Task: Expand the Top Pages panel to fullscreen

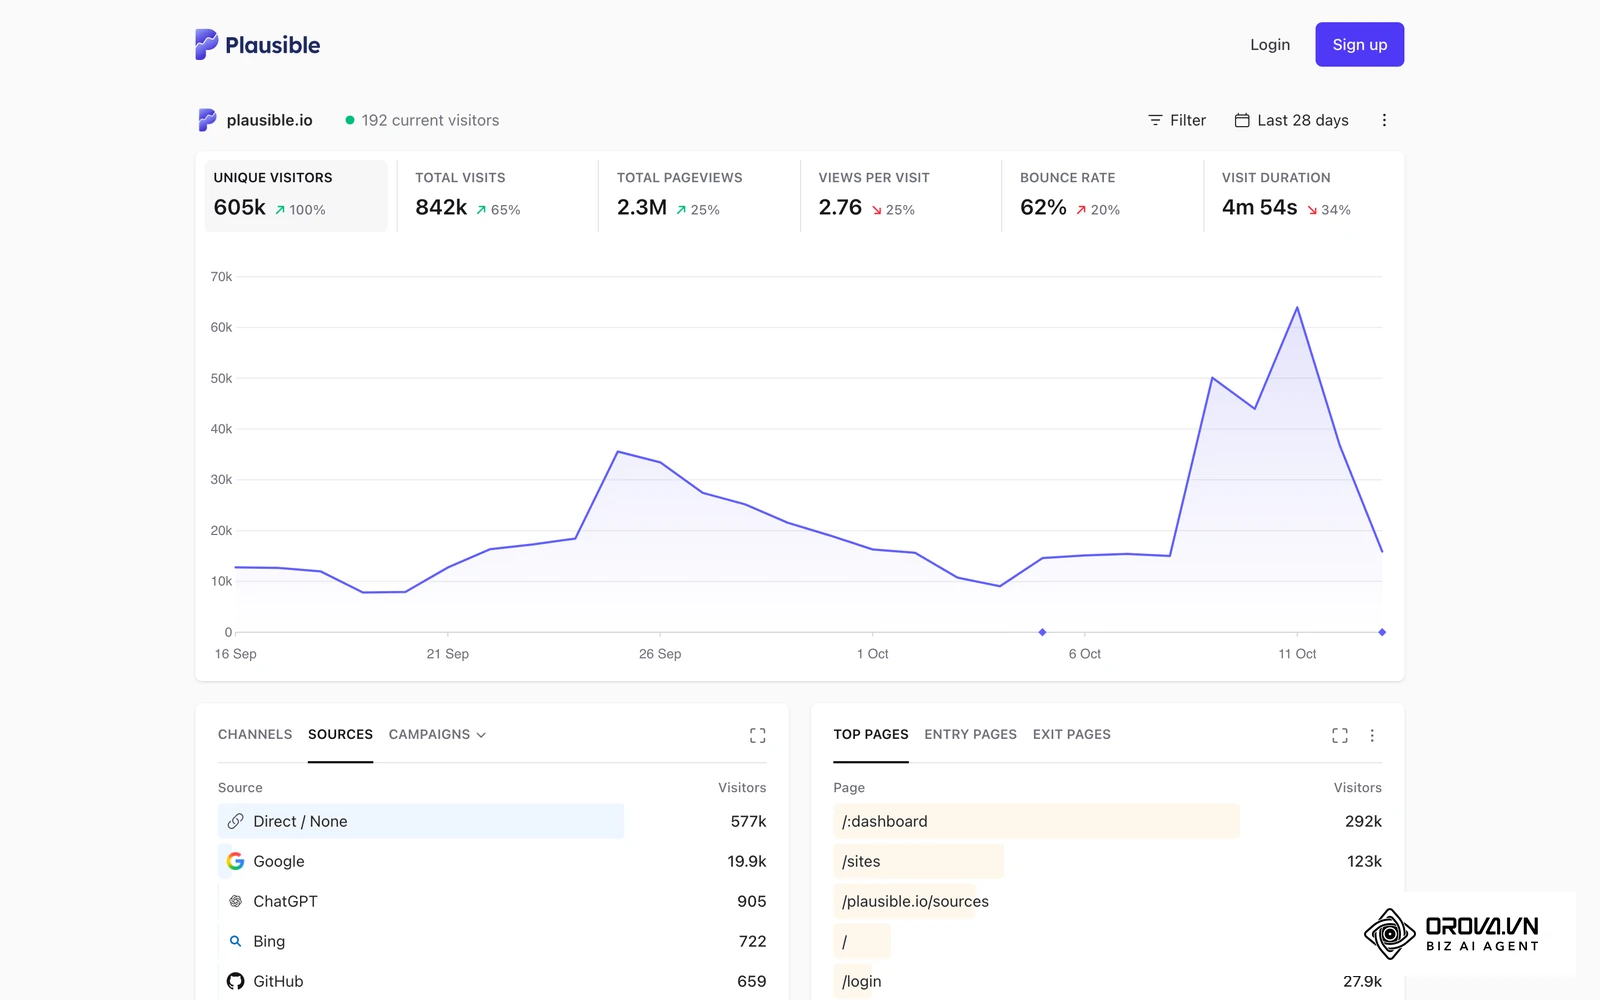Action: 1340,735
